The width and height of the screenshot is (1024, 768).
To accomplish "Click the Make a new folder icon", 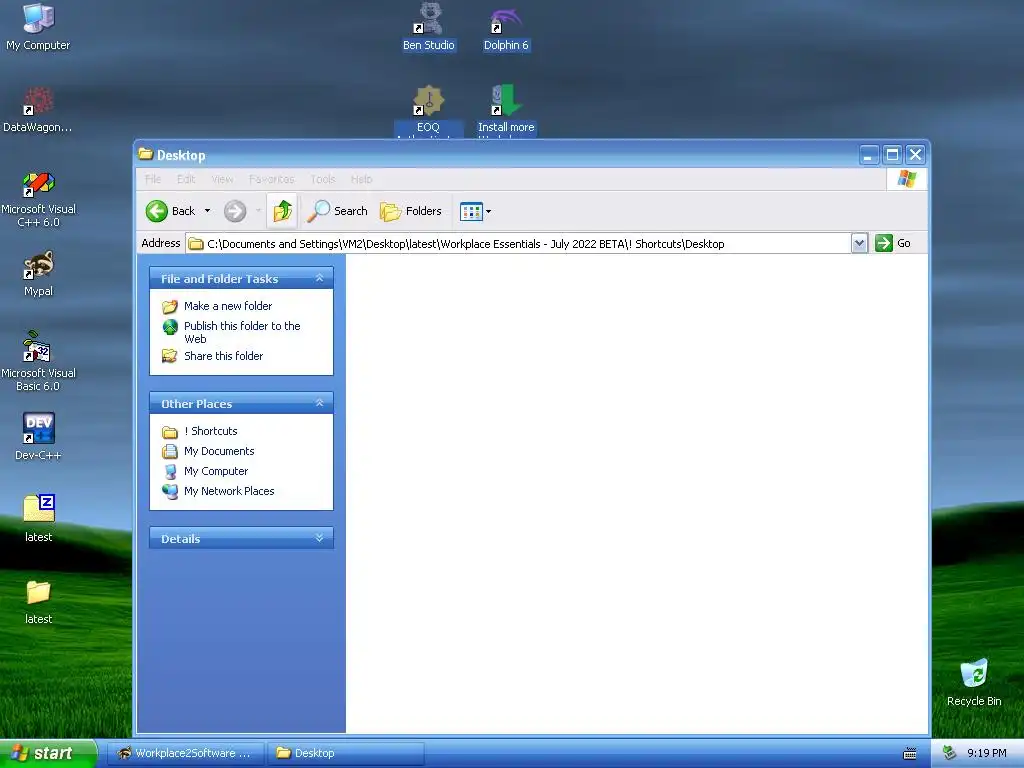I will (170, 306).
